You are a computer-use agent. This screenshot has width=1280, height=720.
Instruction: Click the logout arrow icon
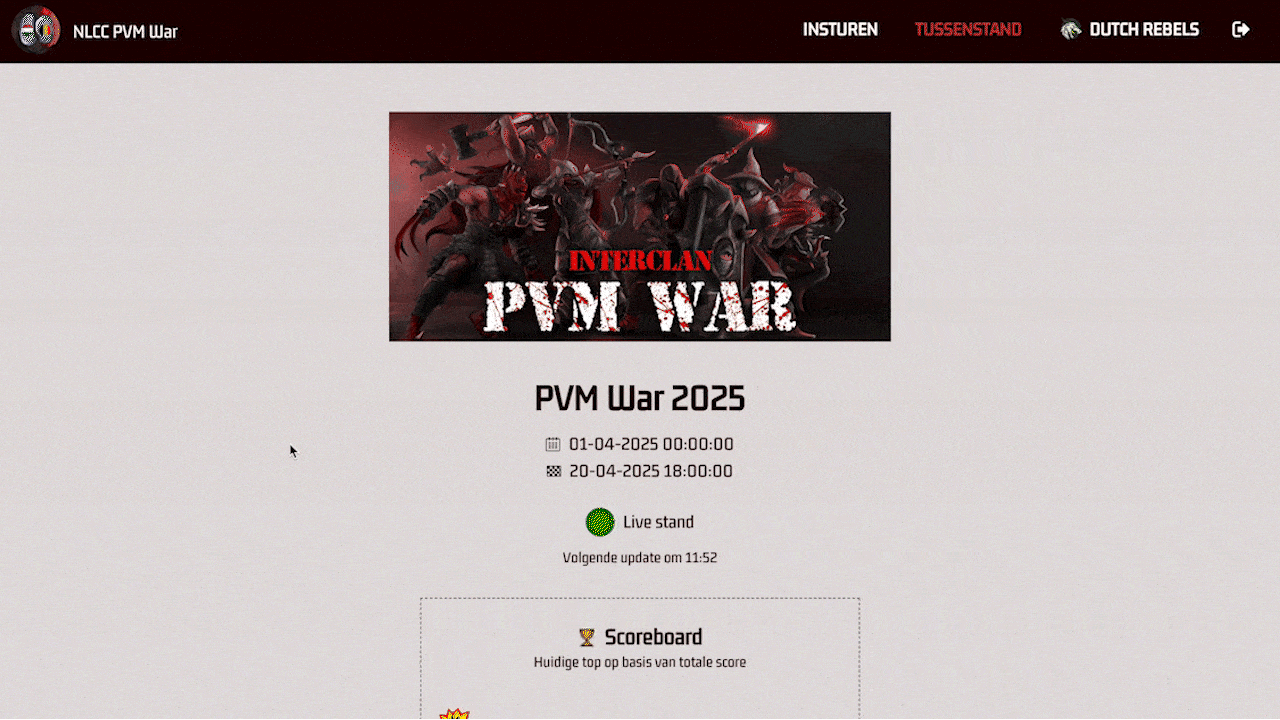(1241, 30)
